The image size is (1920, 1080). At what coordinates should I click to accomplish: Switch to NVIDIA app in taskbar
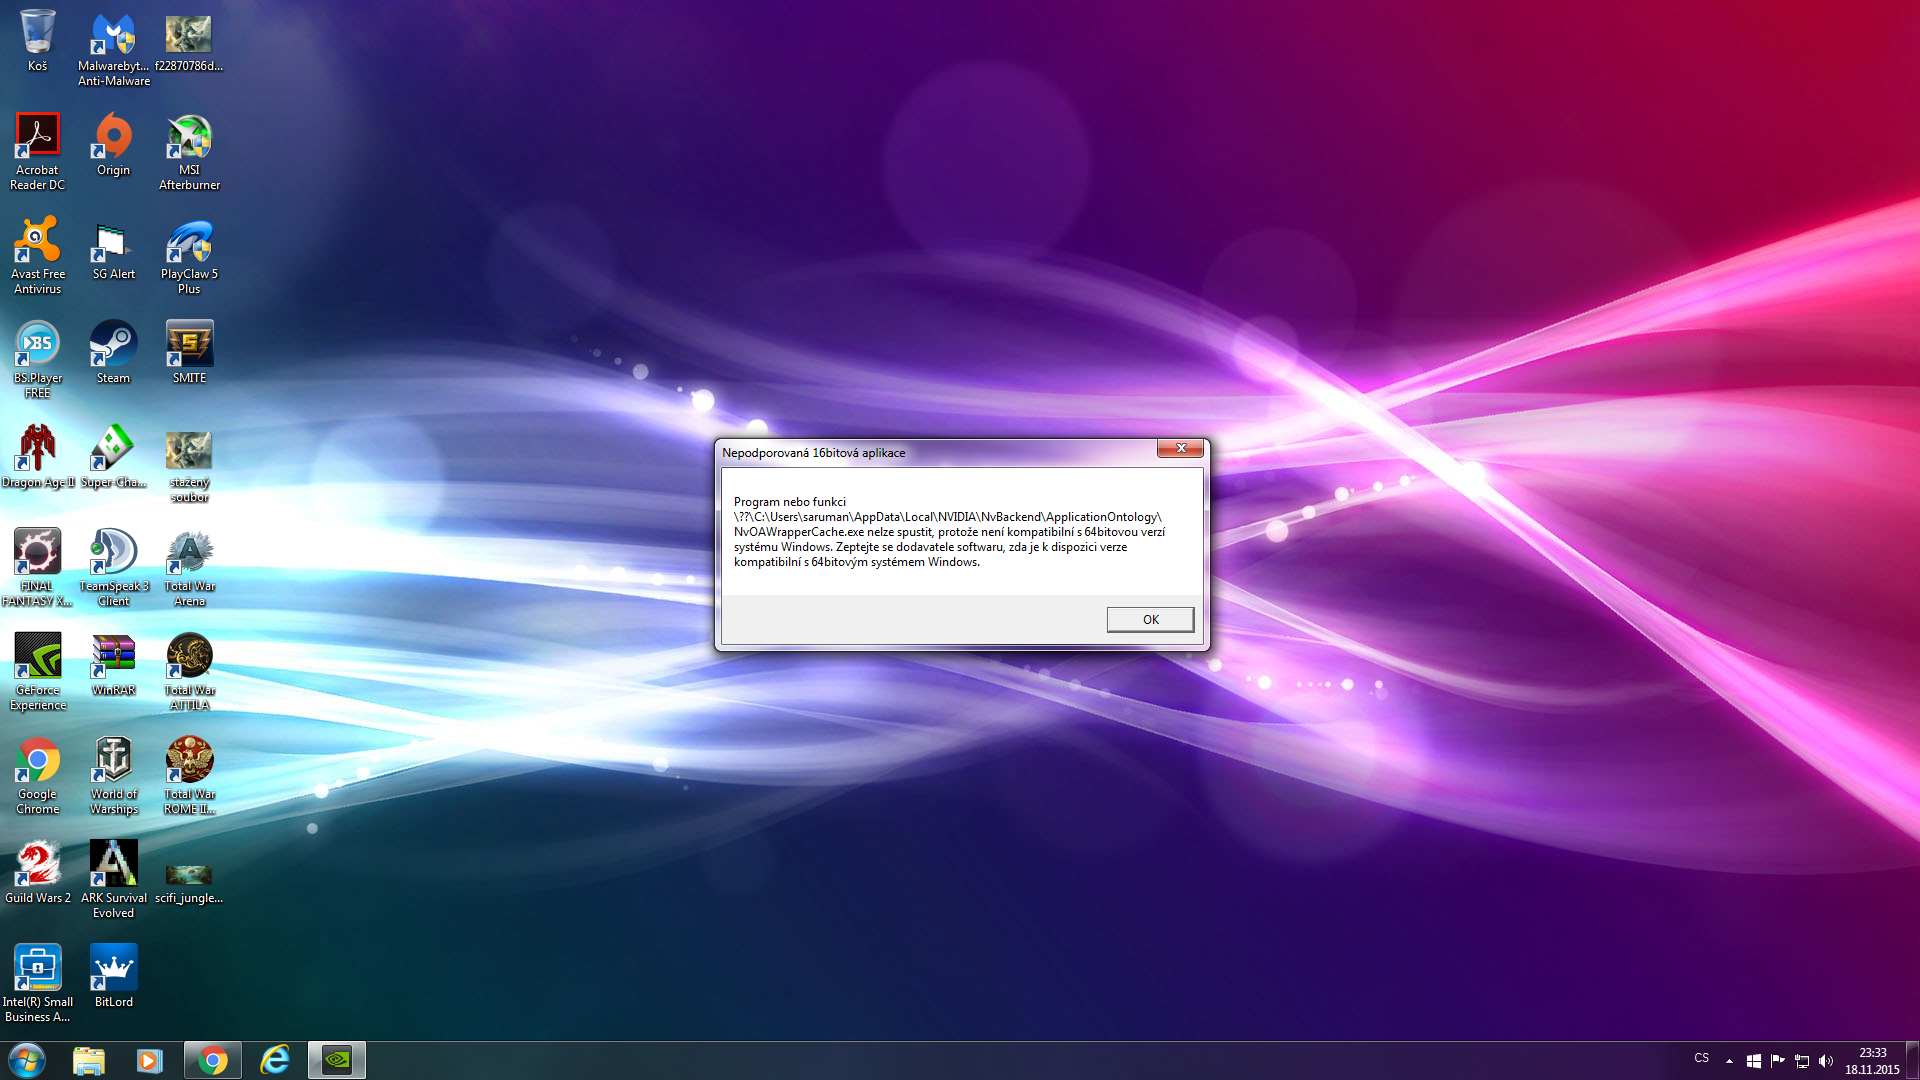[337, 1060]
